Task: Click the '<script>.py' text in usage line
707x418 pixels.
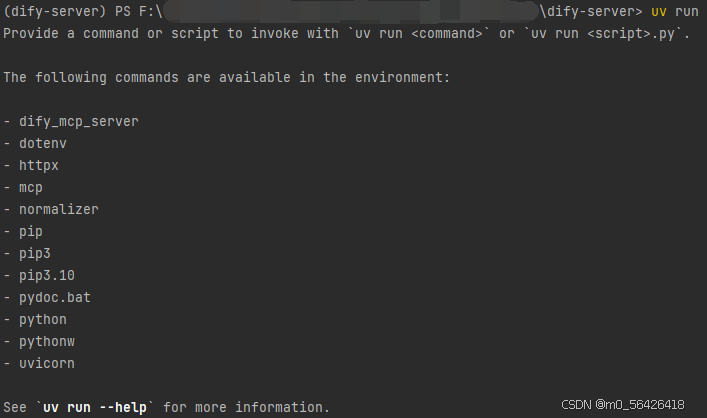Action: tap(631, 34)
